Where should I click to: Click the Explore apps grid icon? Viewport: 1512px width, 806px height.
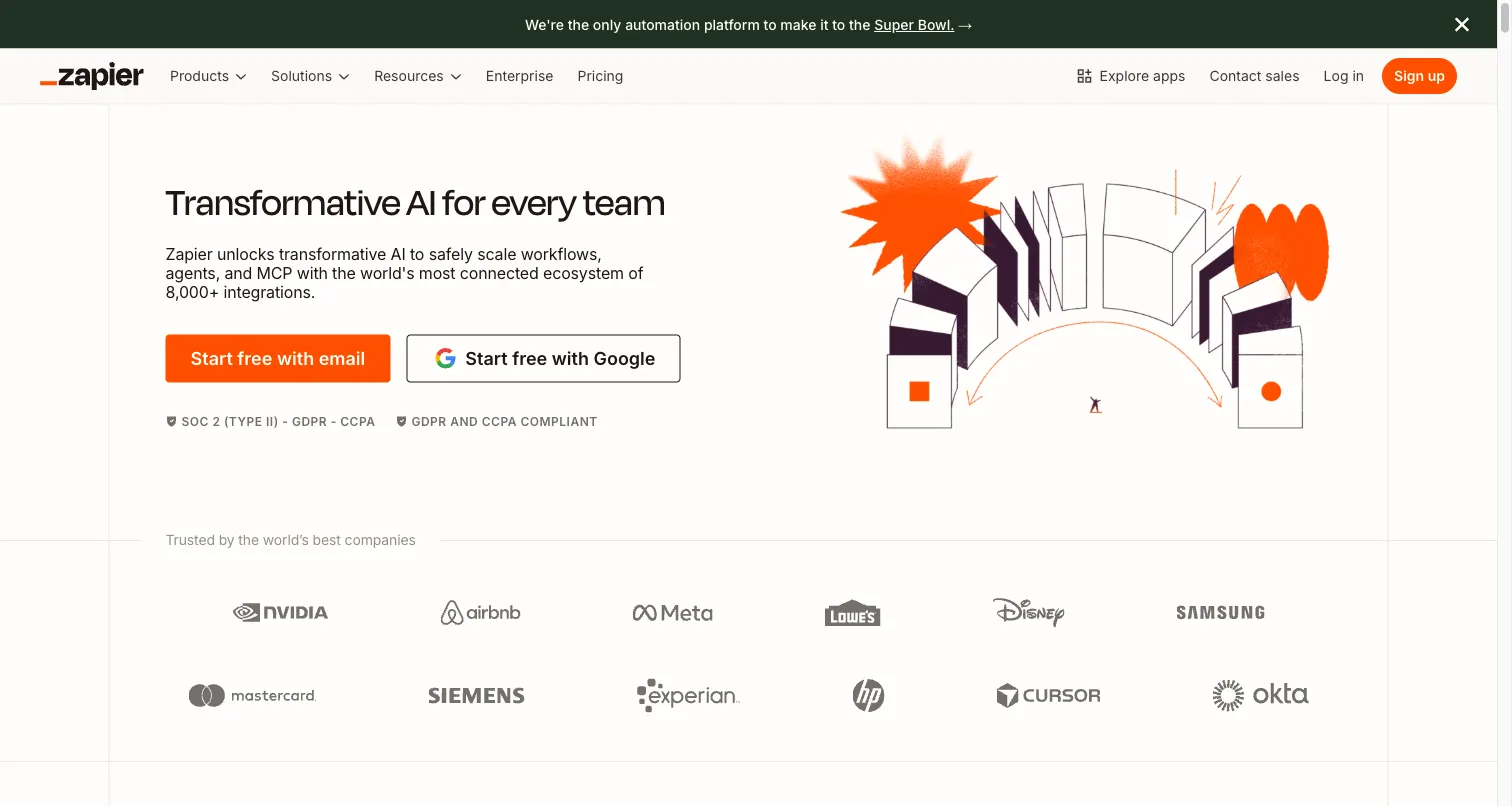click(x=1083, y=75)
